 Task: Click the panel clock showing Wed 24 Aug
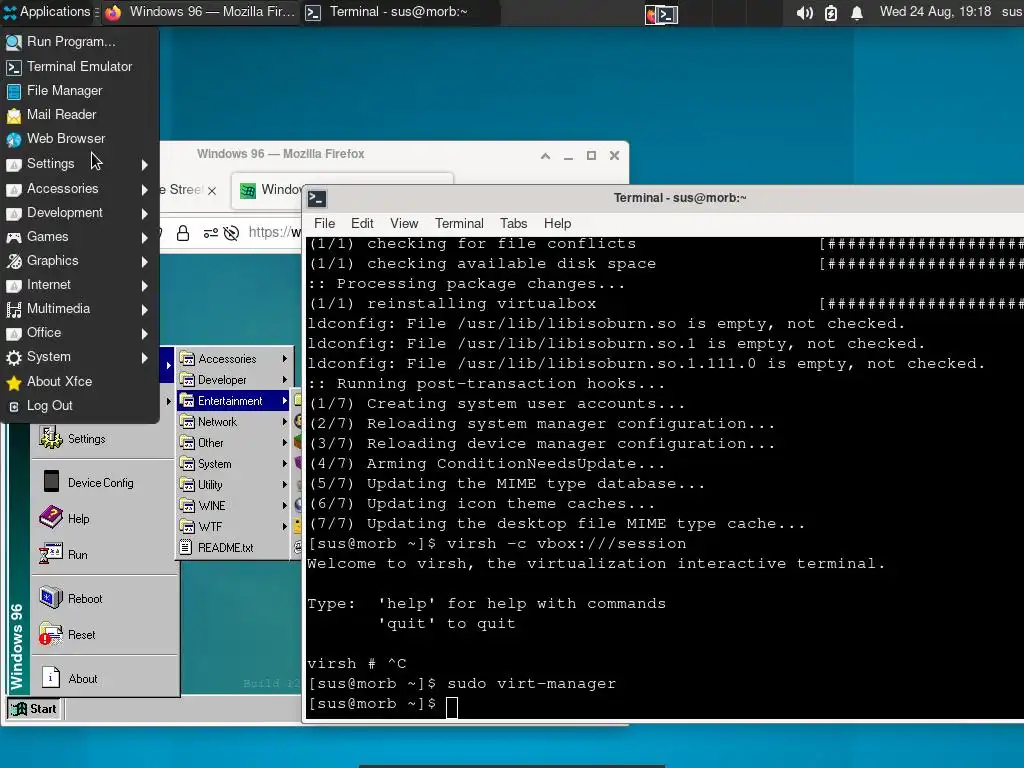click(x=935, y=12)
